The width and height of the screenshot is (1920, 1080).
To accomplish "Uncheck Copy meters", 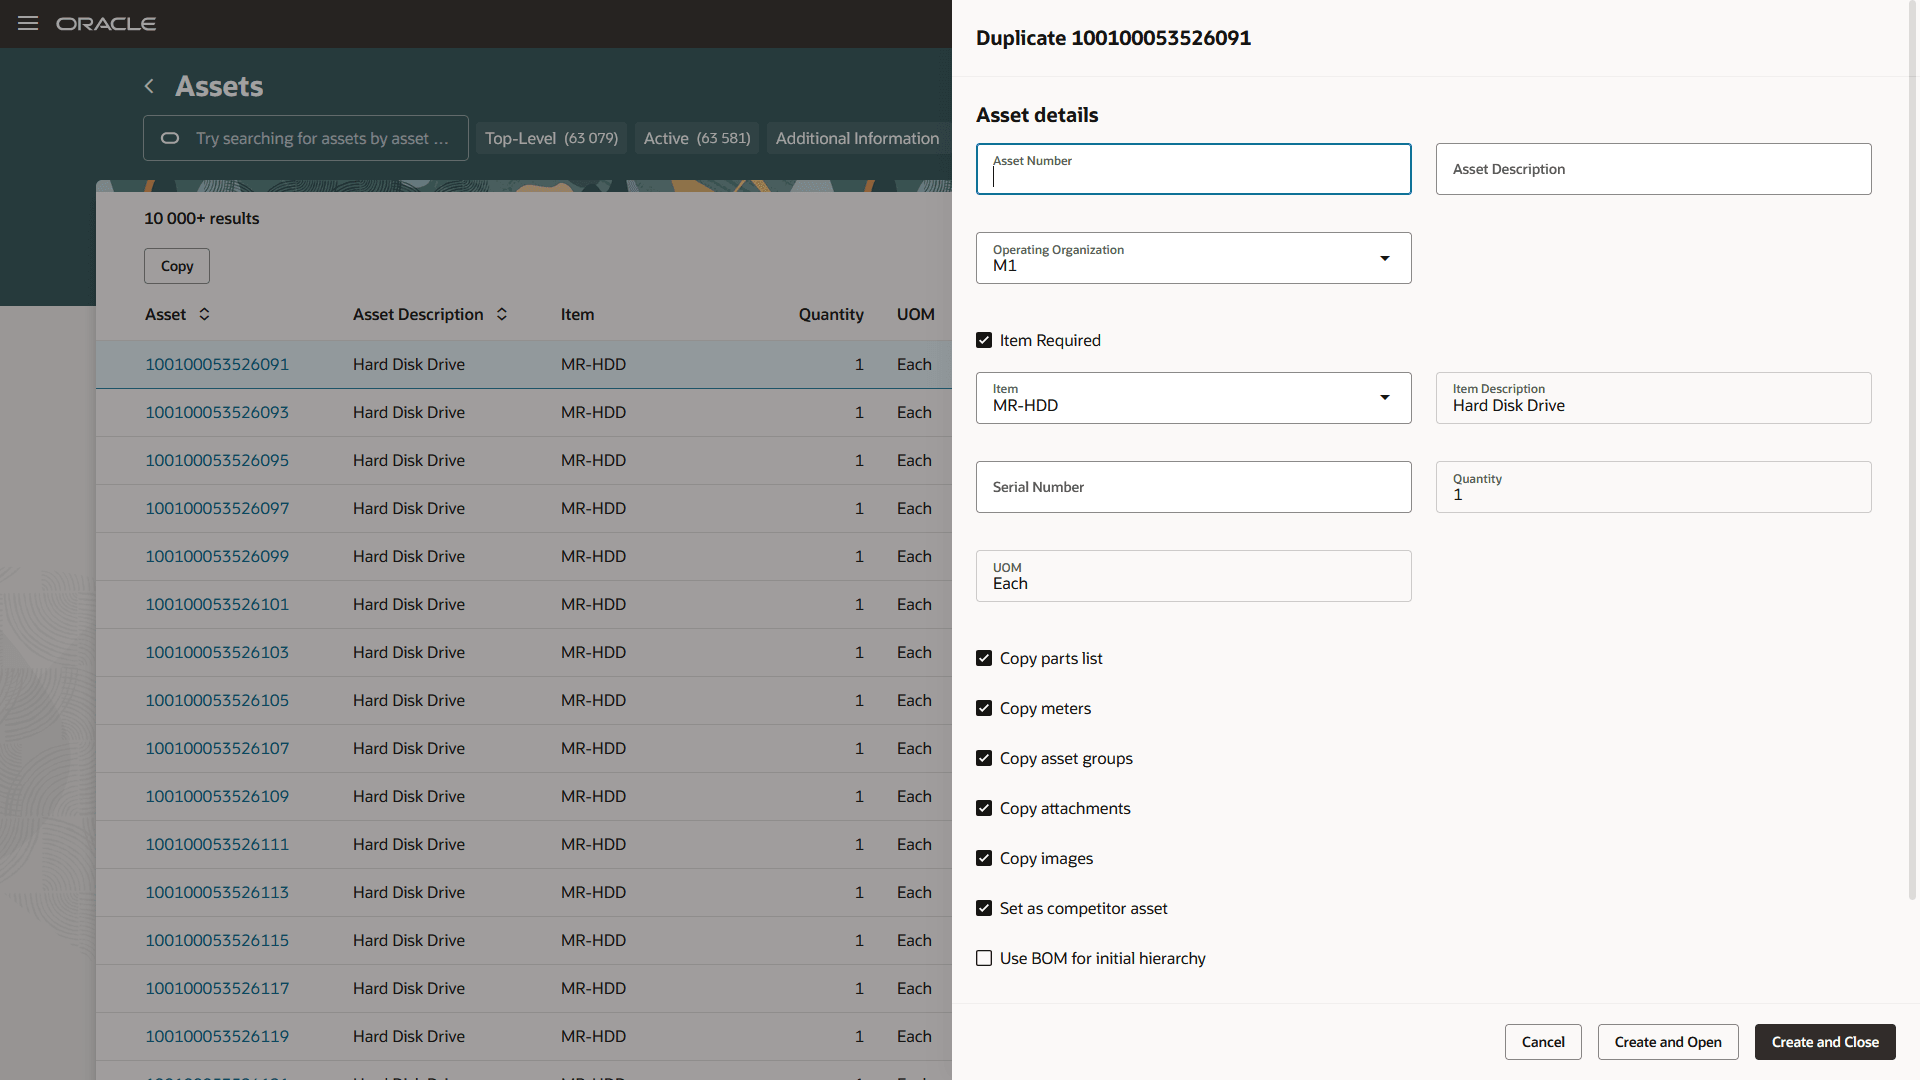I will coord(984,708).
